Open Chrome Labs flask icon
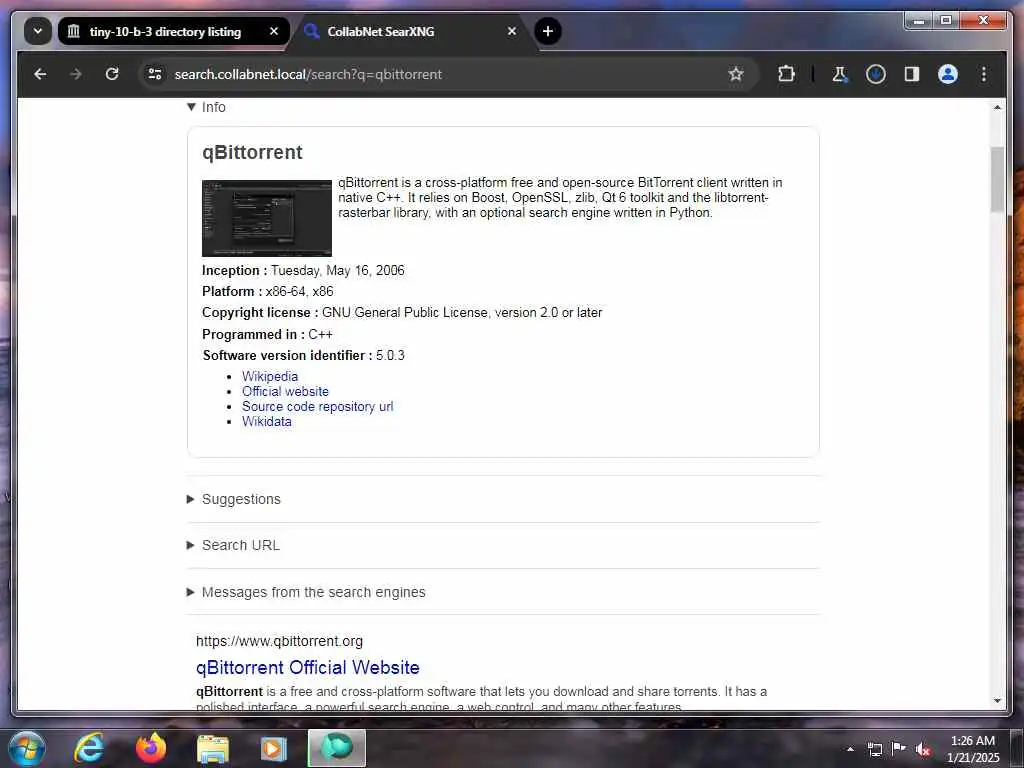Image resolution: width=1024 pixels, height=768 pixels. pyautogui.click(x=839, y=74)
